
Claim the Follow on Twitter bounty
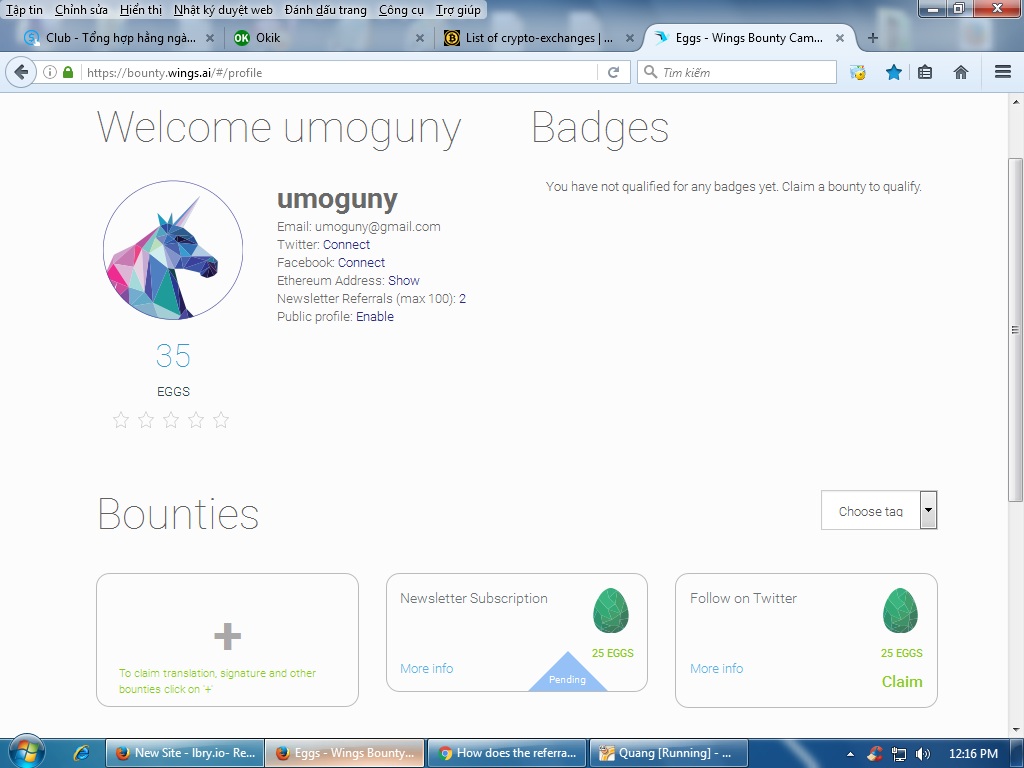902,682
